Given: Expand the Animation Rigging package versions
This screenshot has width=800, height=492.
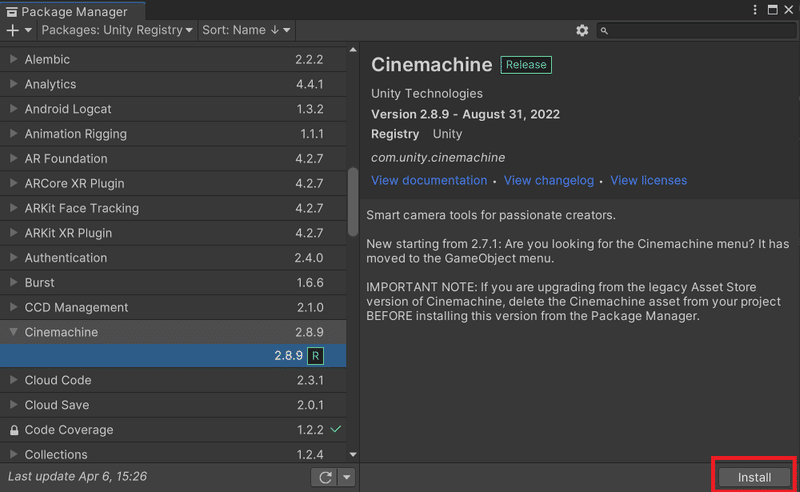Looking at the screenshot, I should click(x=13, y=134).
